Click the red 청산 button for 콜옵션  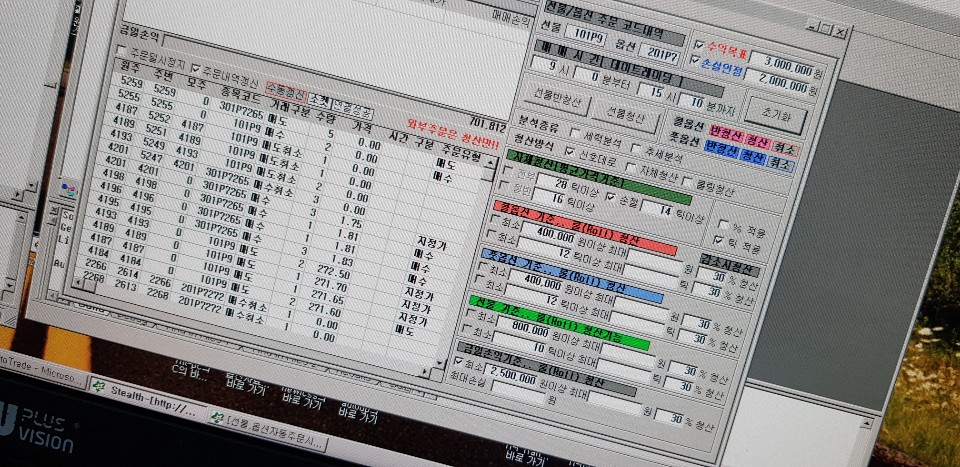[x=758, y=140]
